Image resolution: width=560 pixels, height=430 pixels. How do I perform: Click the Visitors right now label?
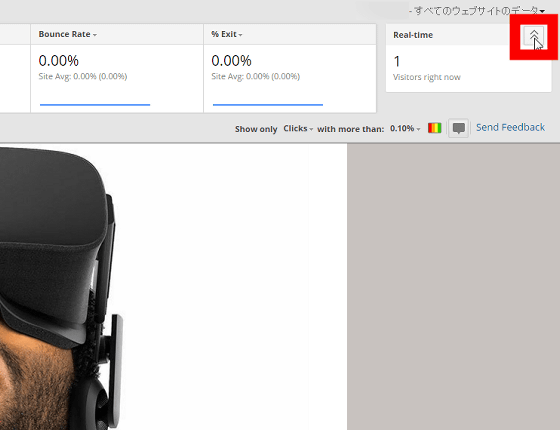(427, 77)
